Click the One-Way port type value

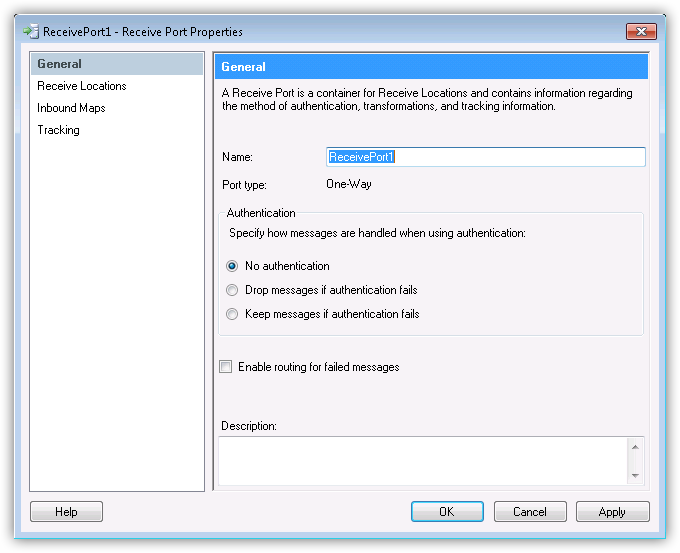pyautogui.click(x=349, y=184)
